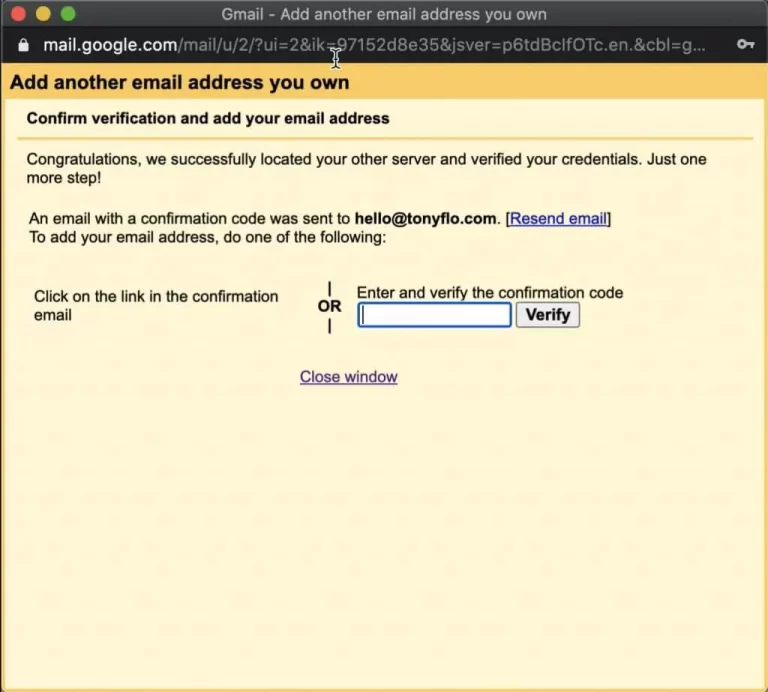Screen dimensions: 768x692
Task: Click the key icon for saved passwords
Action: (x=745, y=45)
